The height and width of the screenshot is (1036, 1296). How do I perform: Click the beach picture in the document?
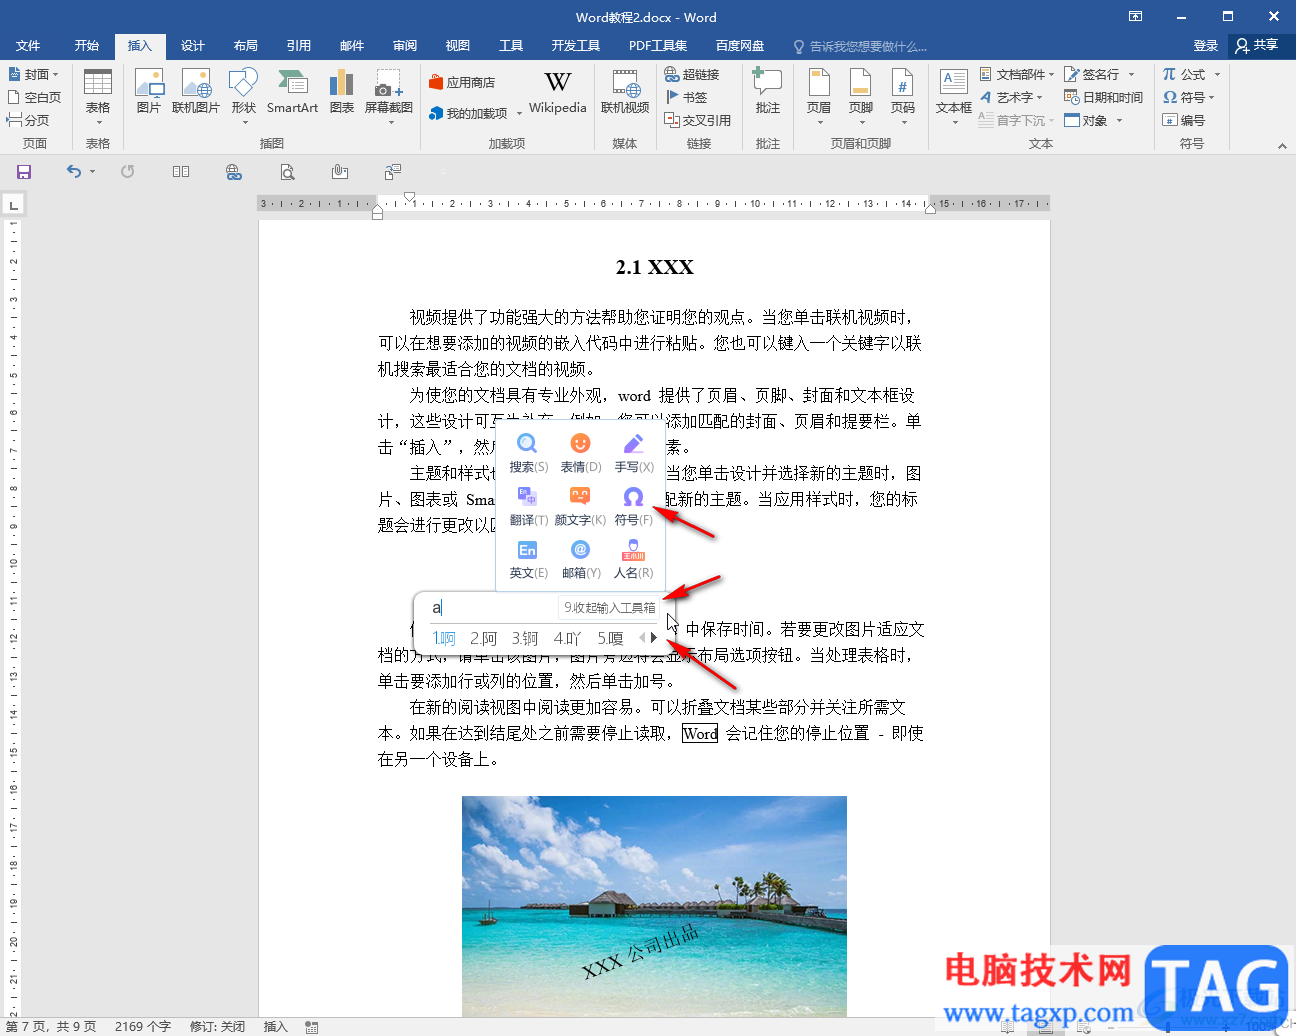coord(654,906)
